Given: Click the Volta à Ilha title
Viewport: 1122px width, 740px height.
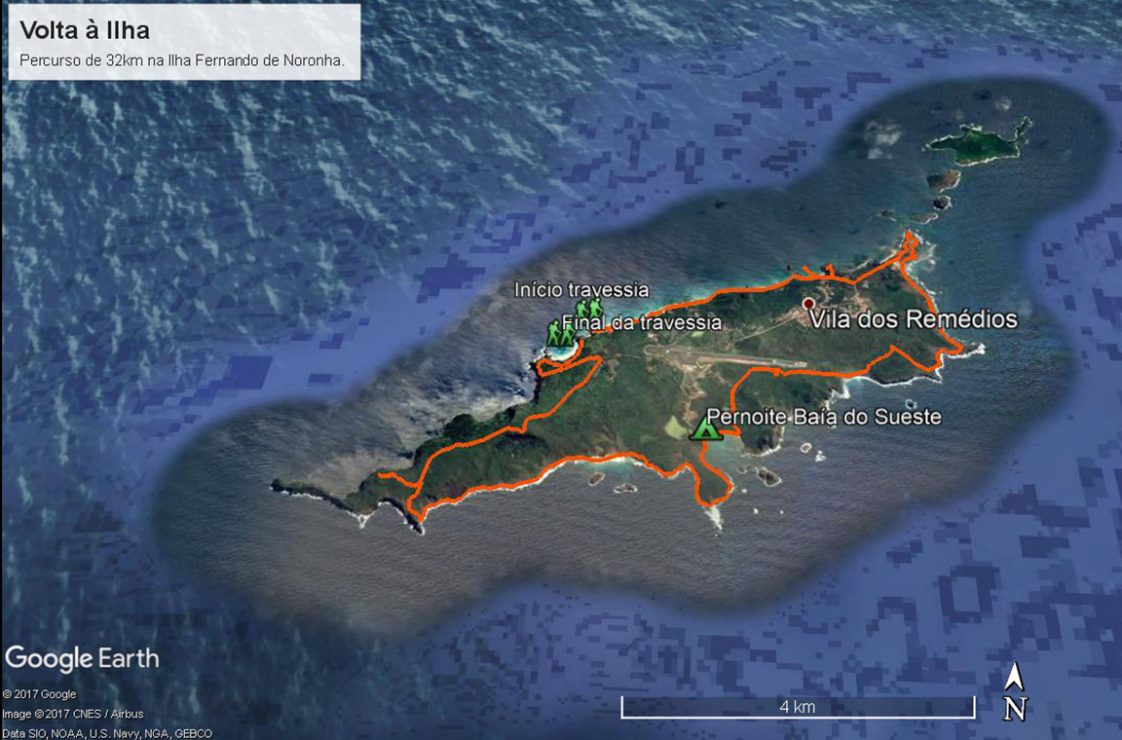Looking at the screenshot, I should pyautogui.click(x=84, y=30).
